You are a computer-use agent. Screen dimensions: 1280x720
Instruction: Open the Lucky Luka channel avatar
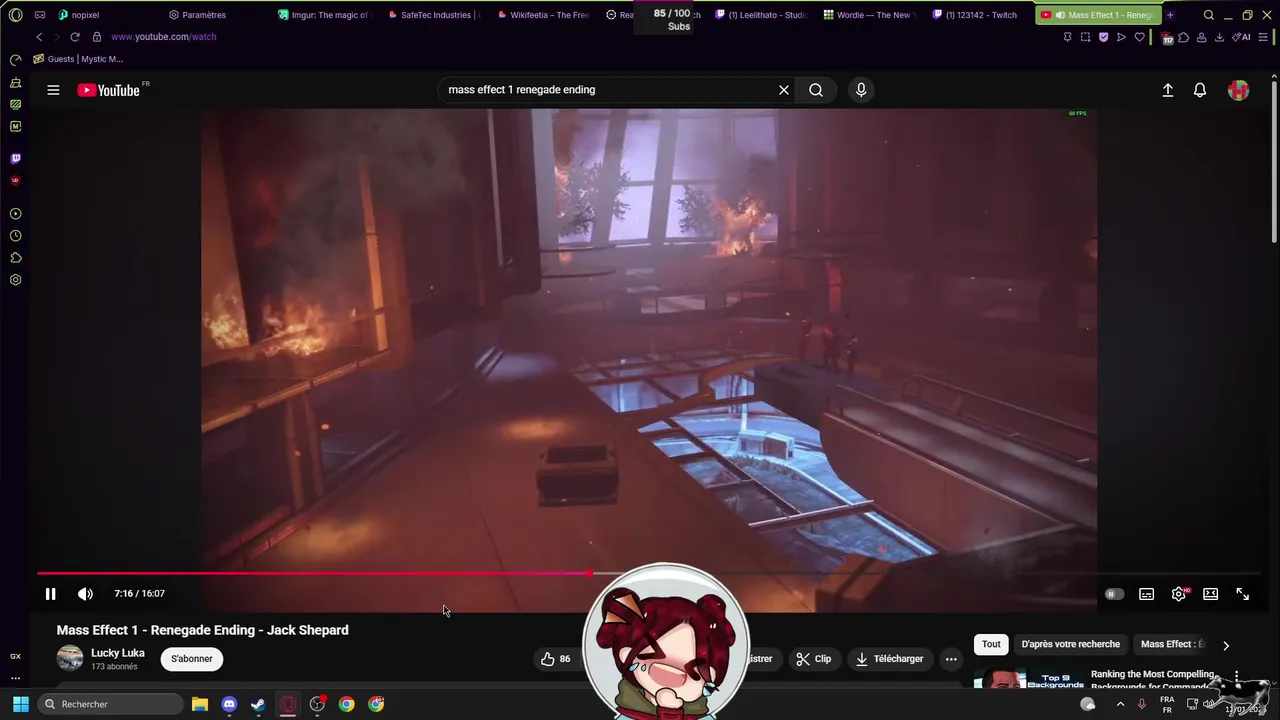tap(70, 658)
